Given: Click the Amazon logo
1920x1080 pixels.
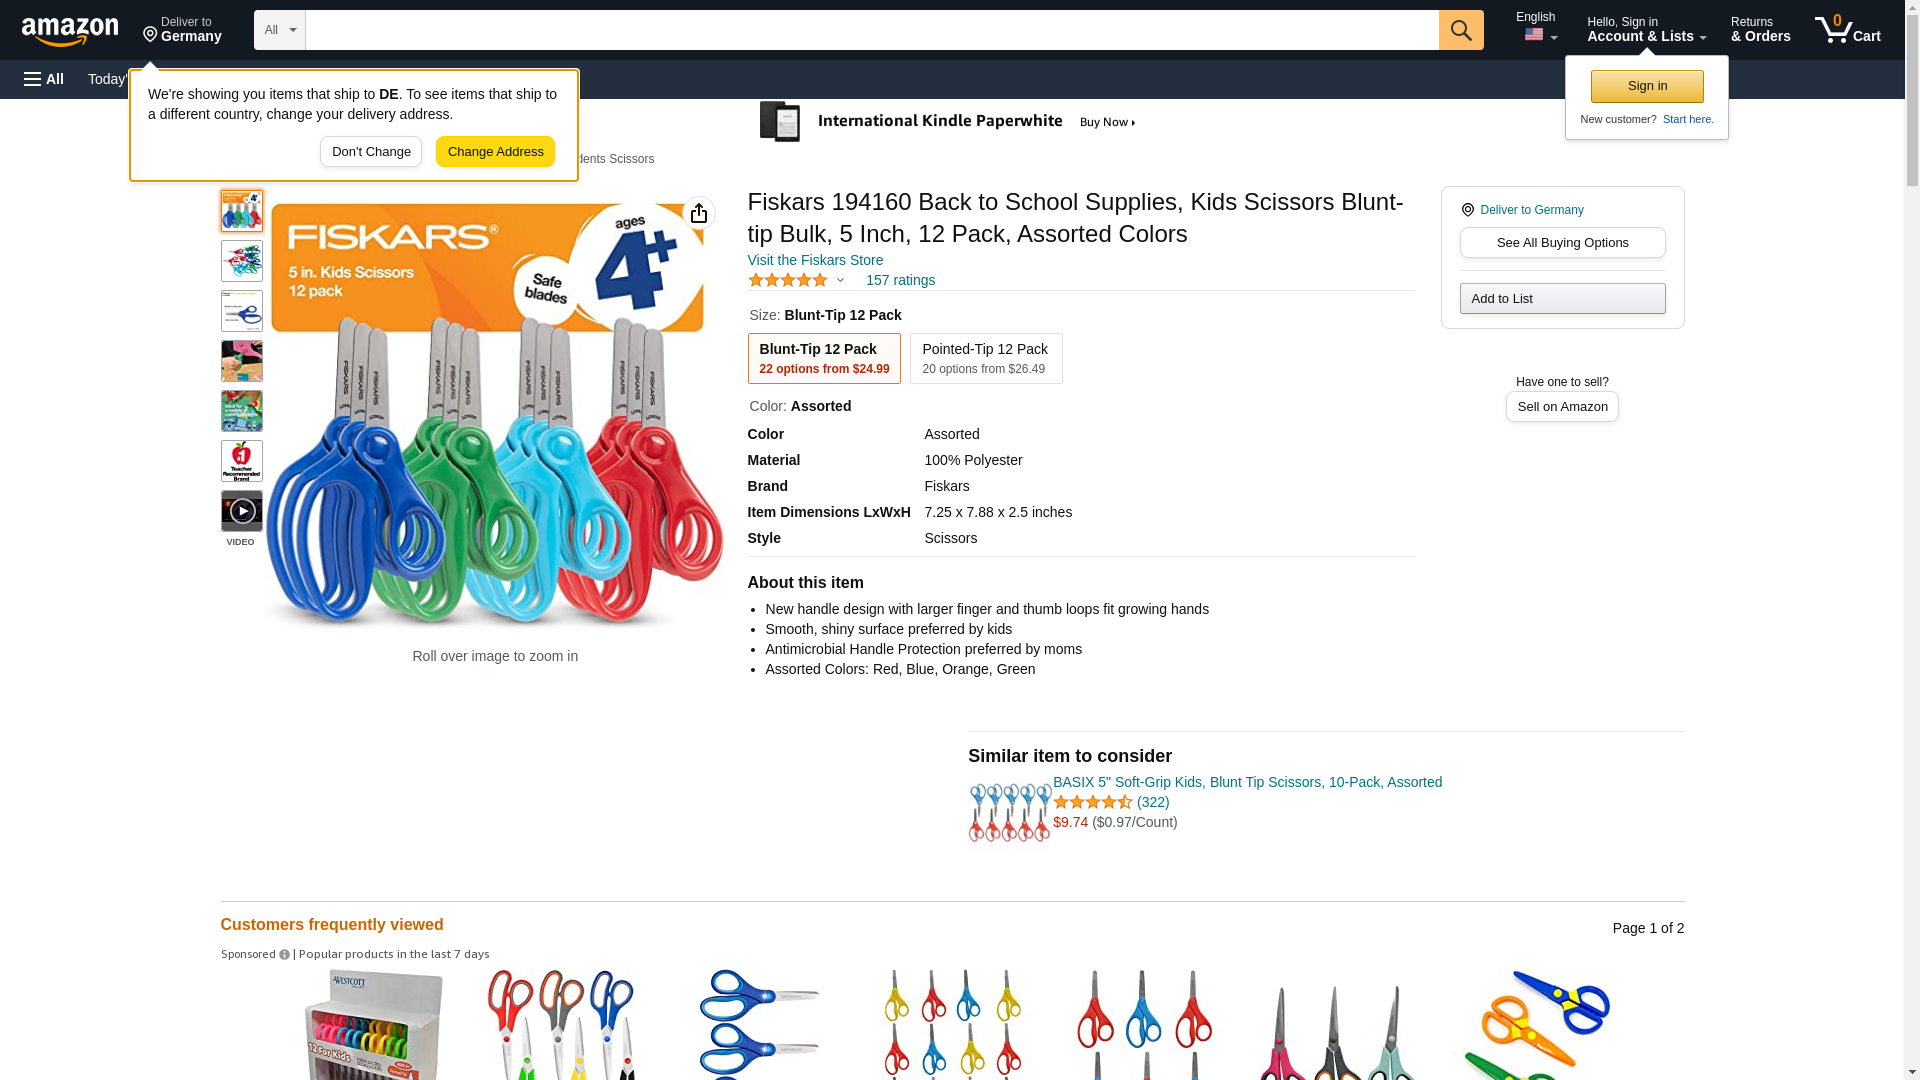Looking at the screenshot, I should (x=70, y=31).
